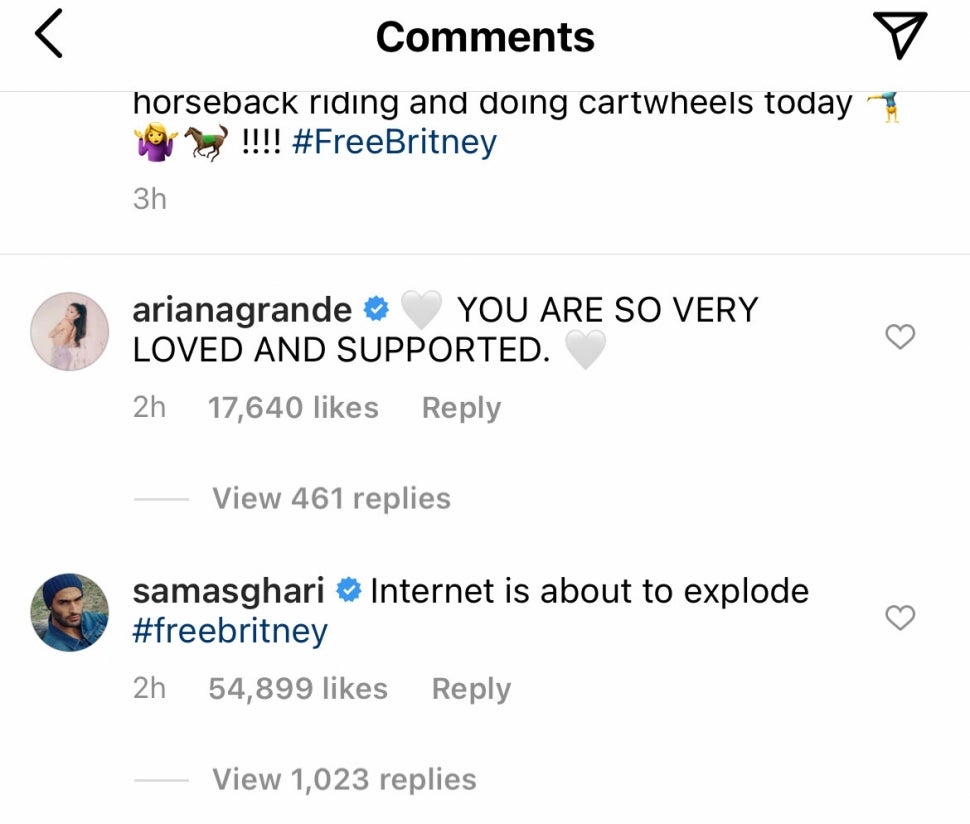Open the #FreeBritney hashtag link
970x824 pixels.
click(x=394, y=143)
